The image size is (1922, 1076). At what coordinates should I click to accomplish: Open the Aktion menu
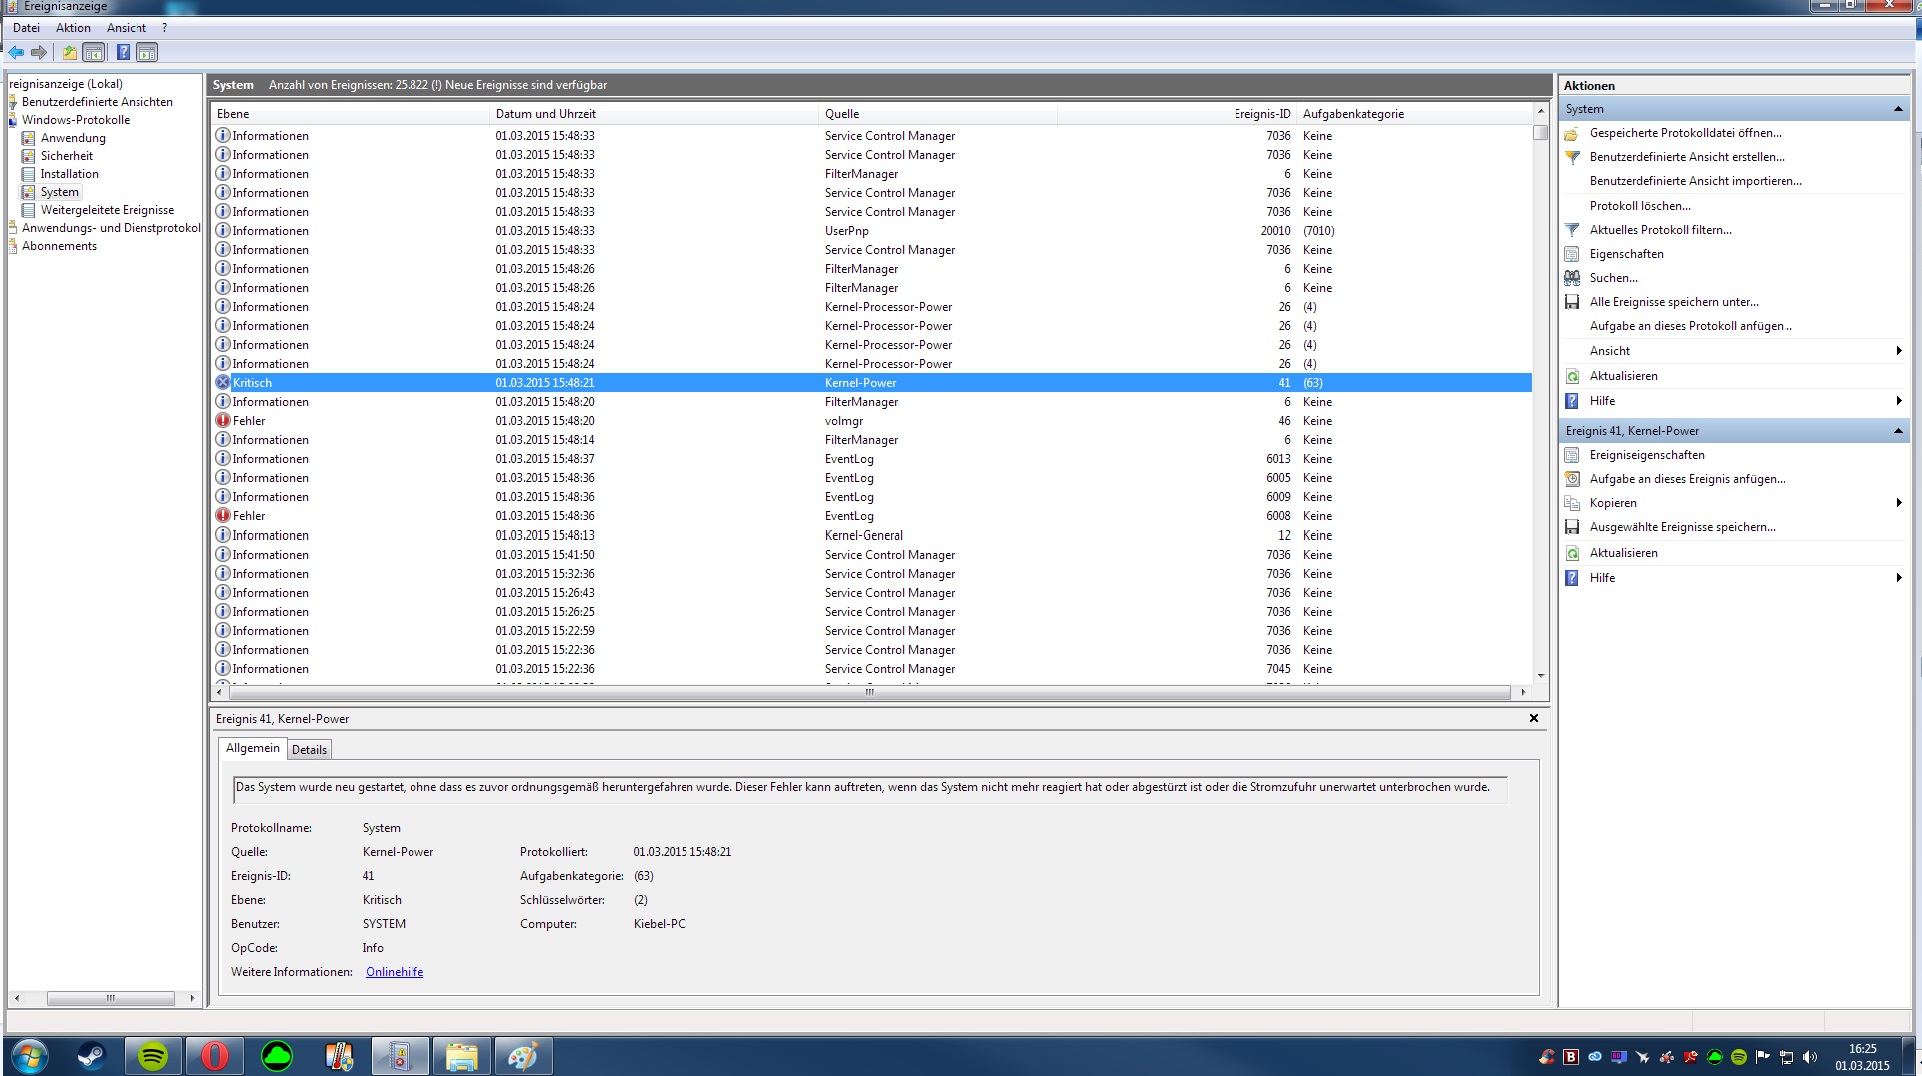coord(73,28)
